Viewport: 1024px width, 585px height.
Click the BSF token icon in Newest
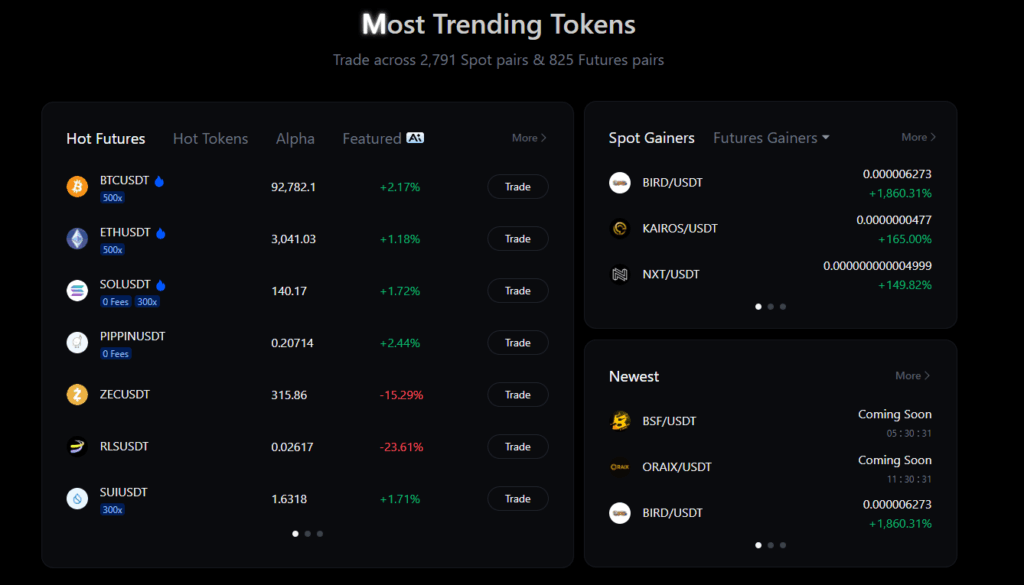click(620, 421)
